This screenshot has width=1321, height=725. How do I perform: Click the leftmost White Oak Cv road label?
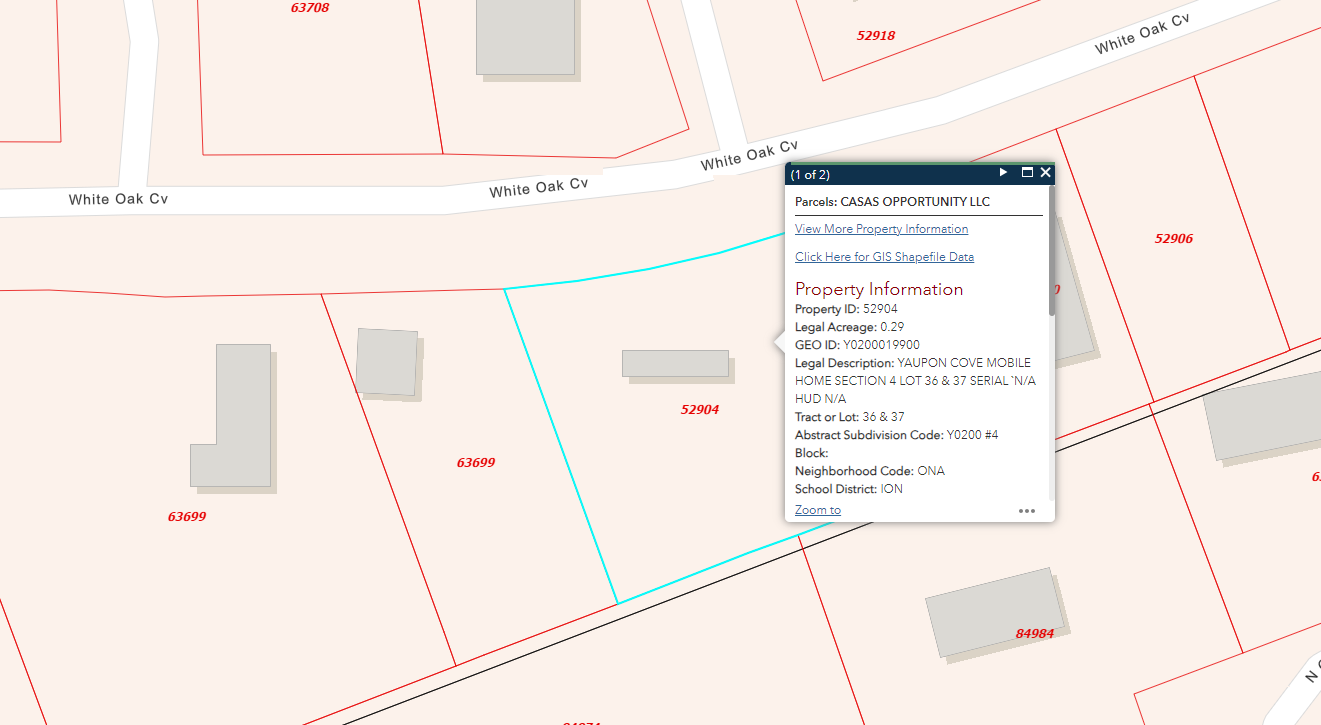coord(118,200)
